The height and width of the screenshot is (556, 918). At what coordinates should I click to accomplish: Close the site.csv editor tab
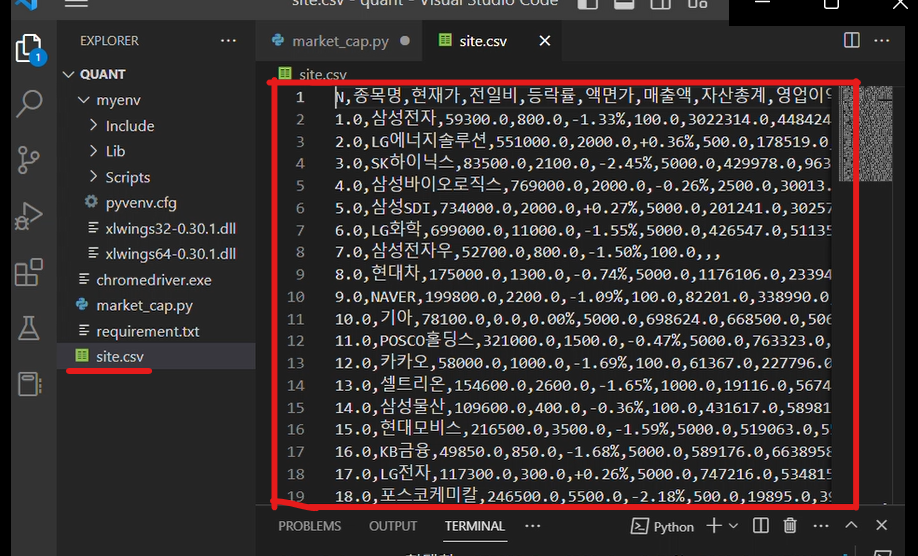544,41
